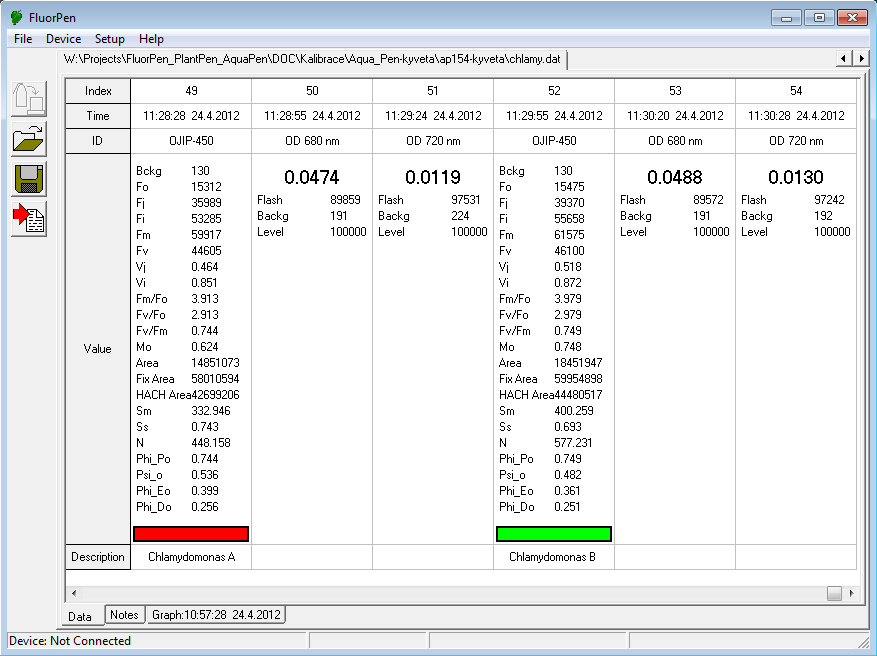Open the Device menu

(63, 39)
